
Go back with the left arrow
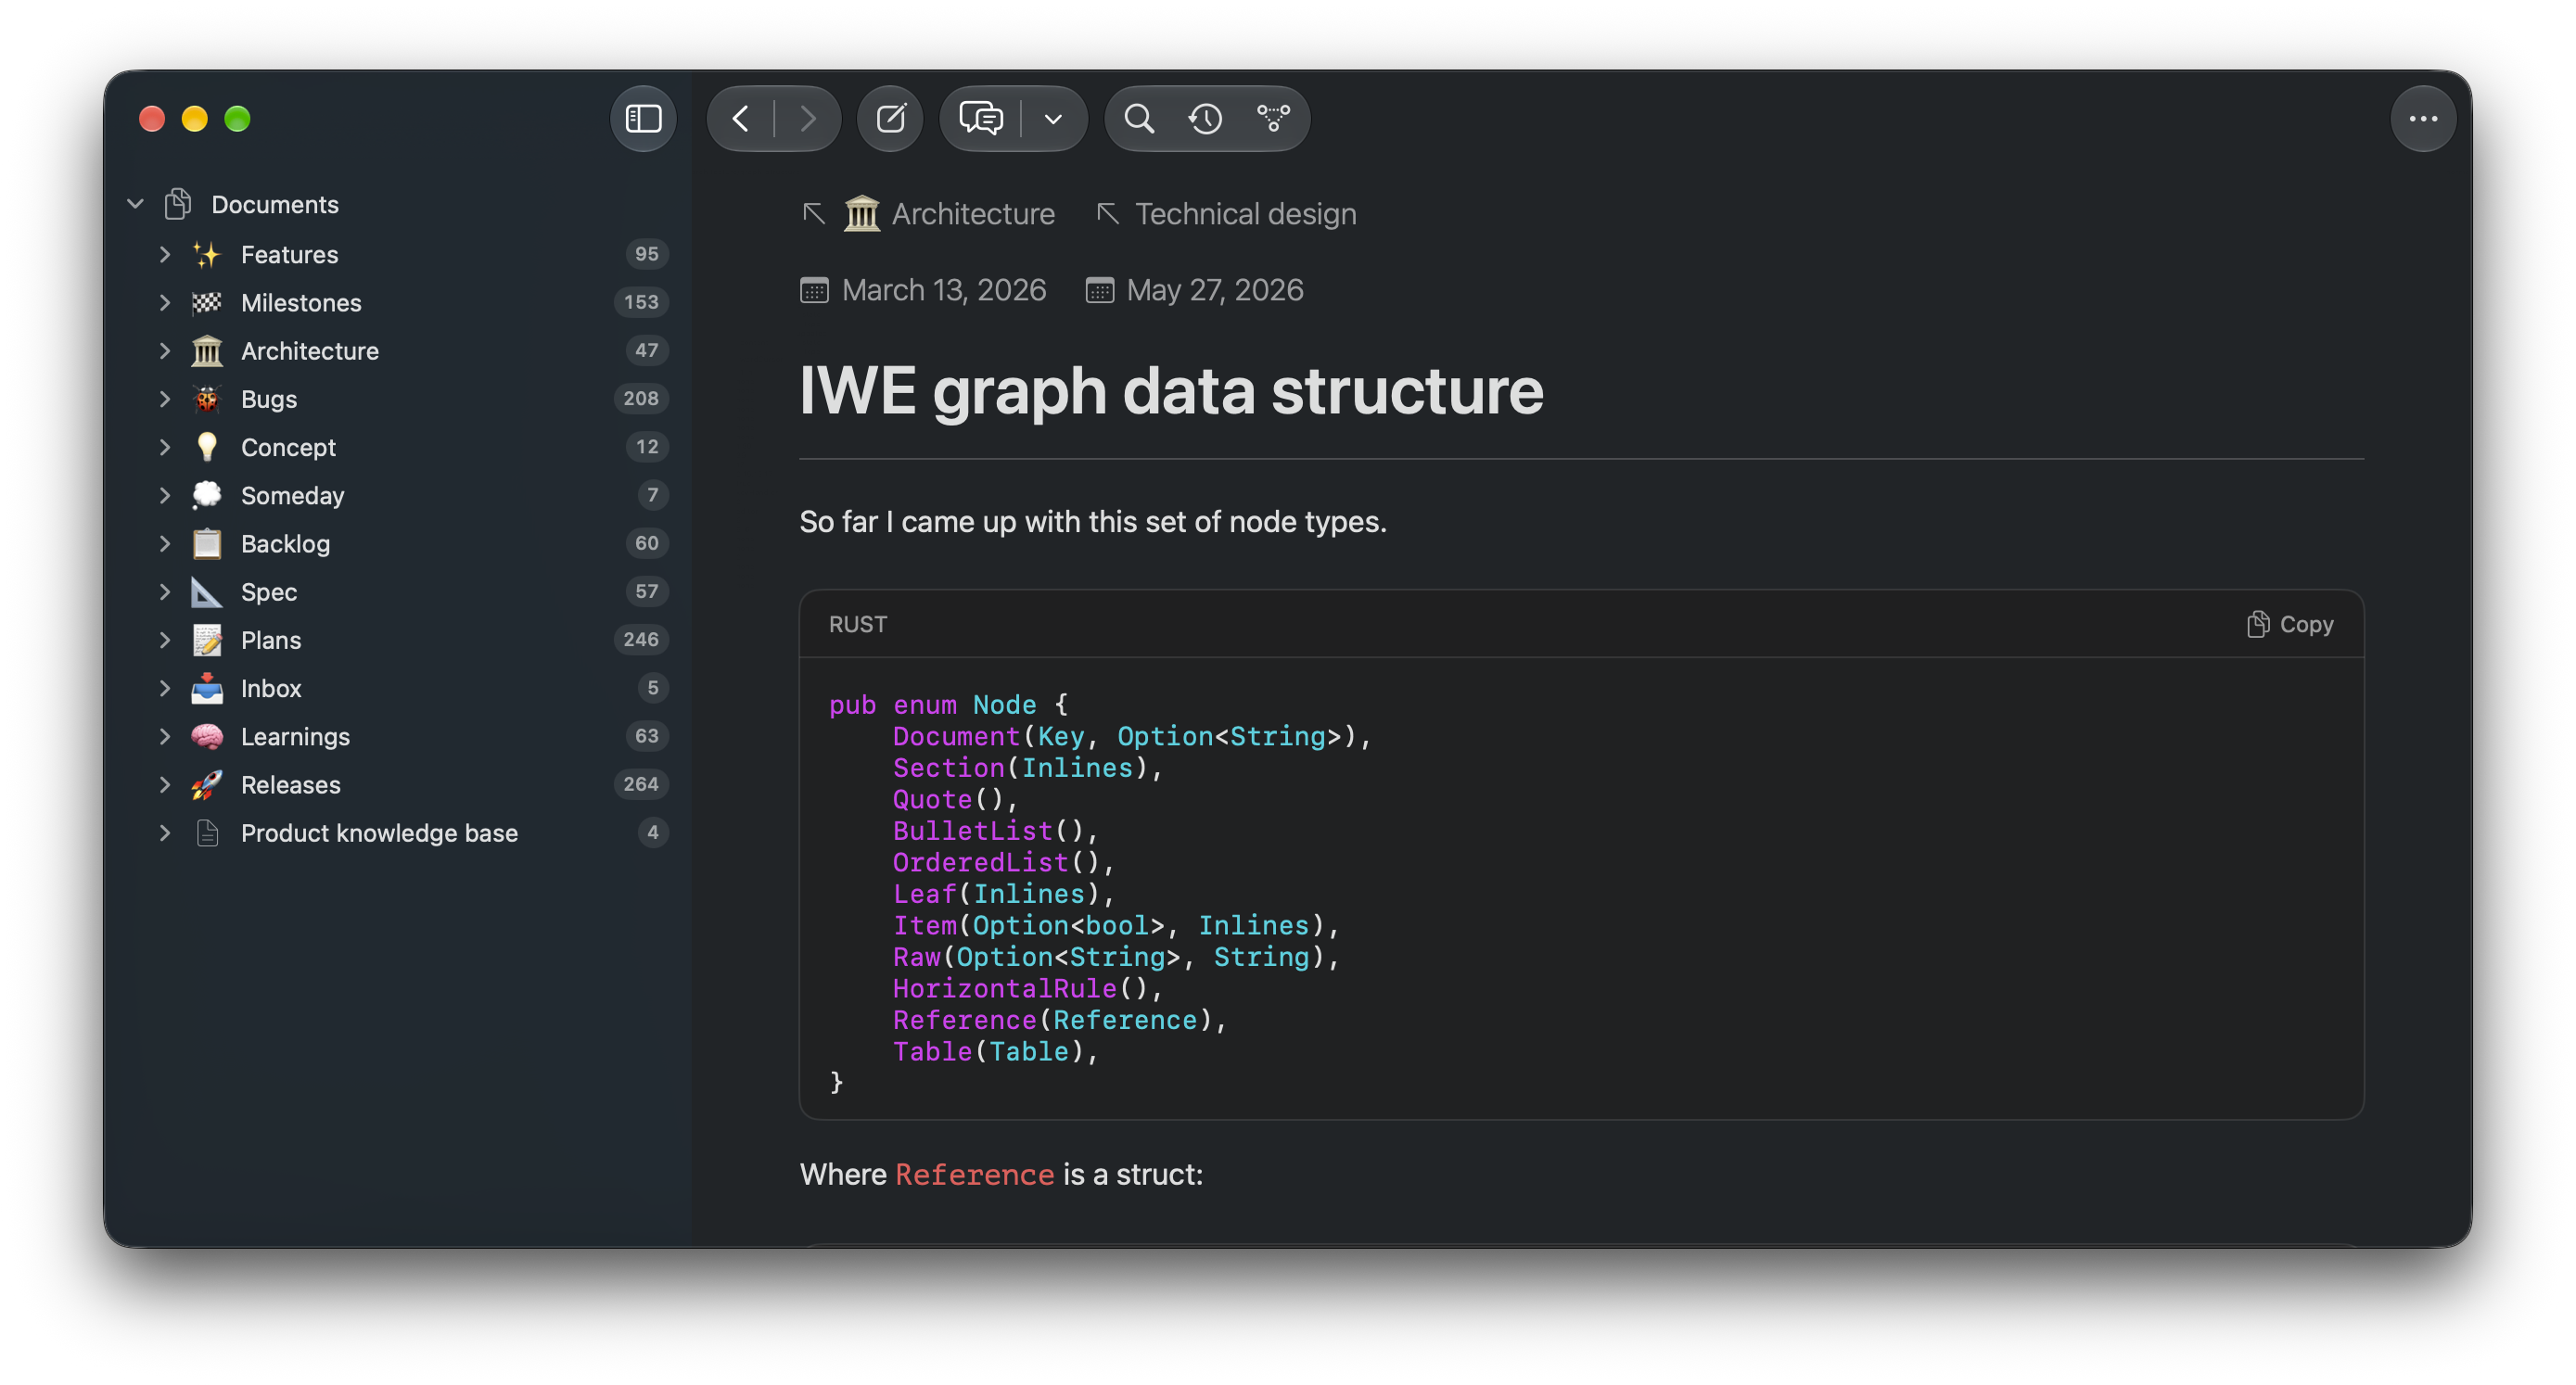741,119
